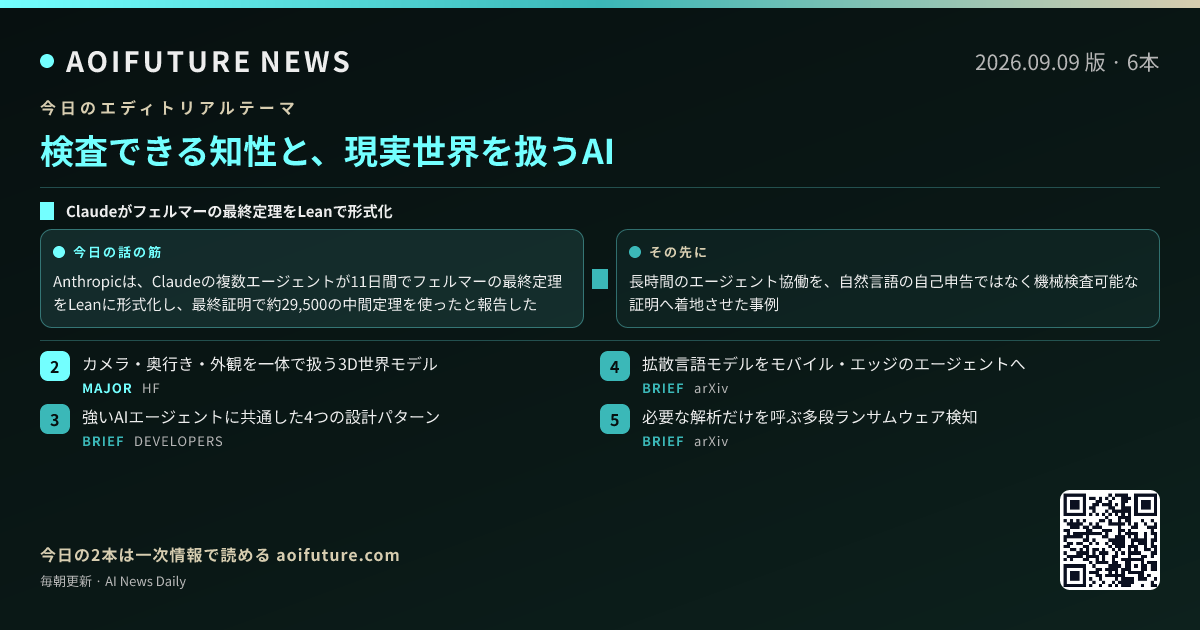
Task: Click the 2026.09.09 版 edition date
Action: (1040, 62)
